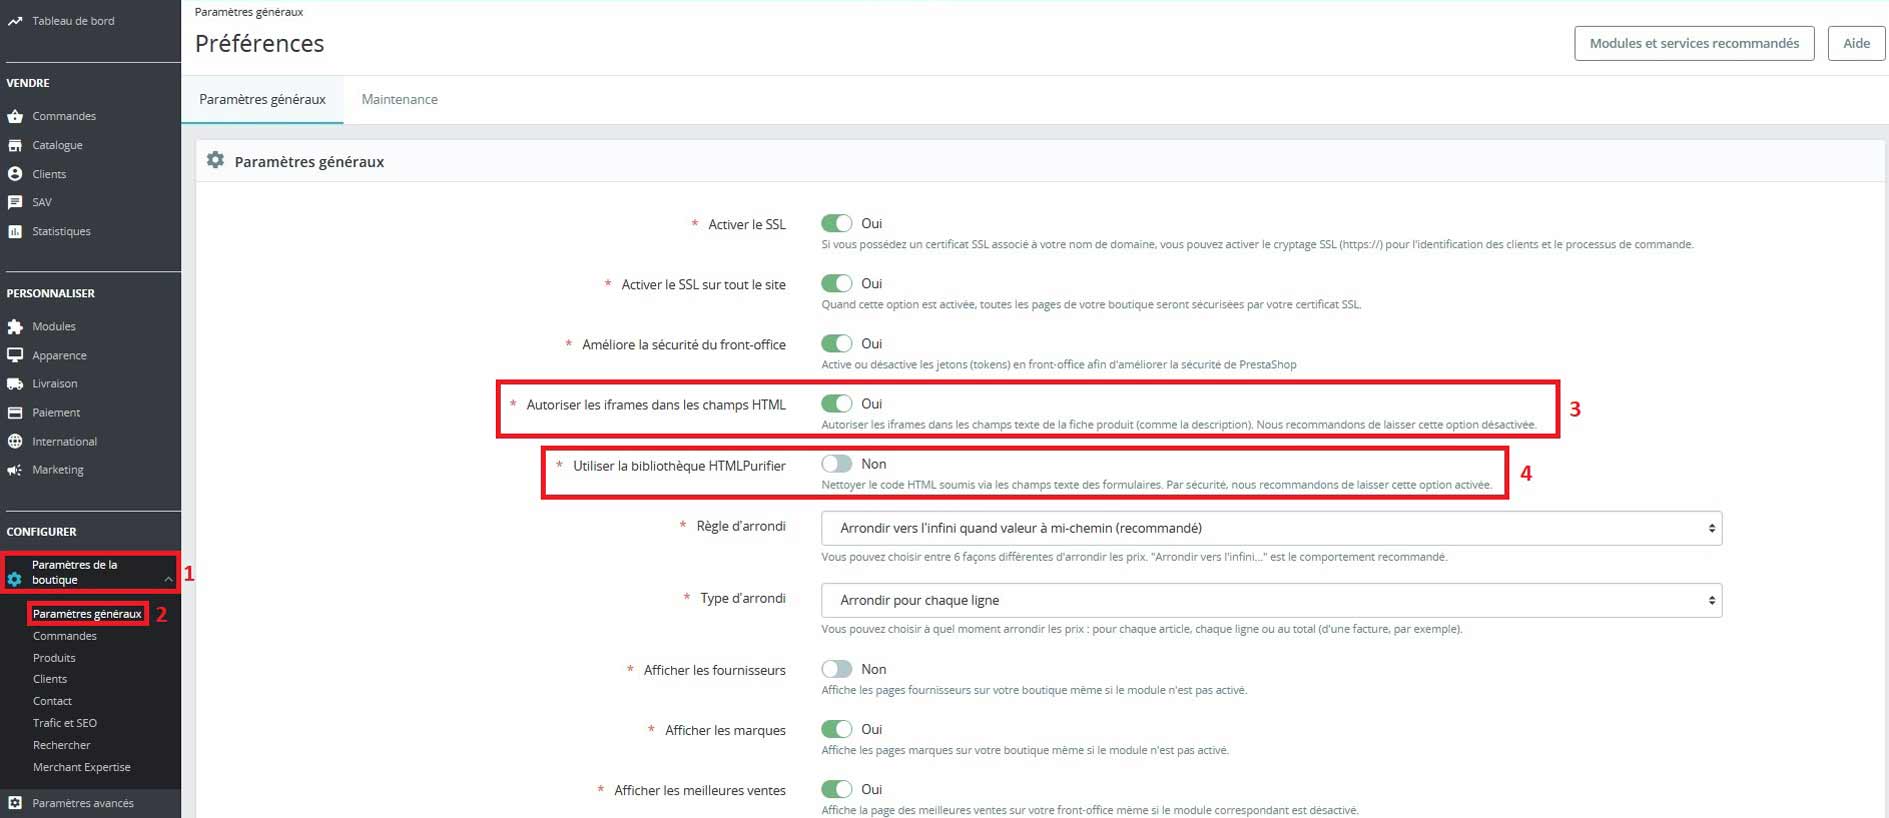The height and width of the screenshot is (818, 1889).
Task: Open the Apparence menu item
Action: click(59, 355)
